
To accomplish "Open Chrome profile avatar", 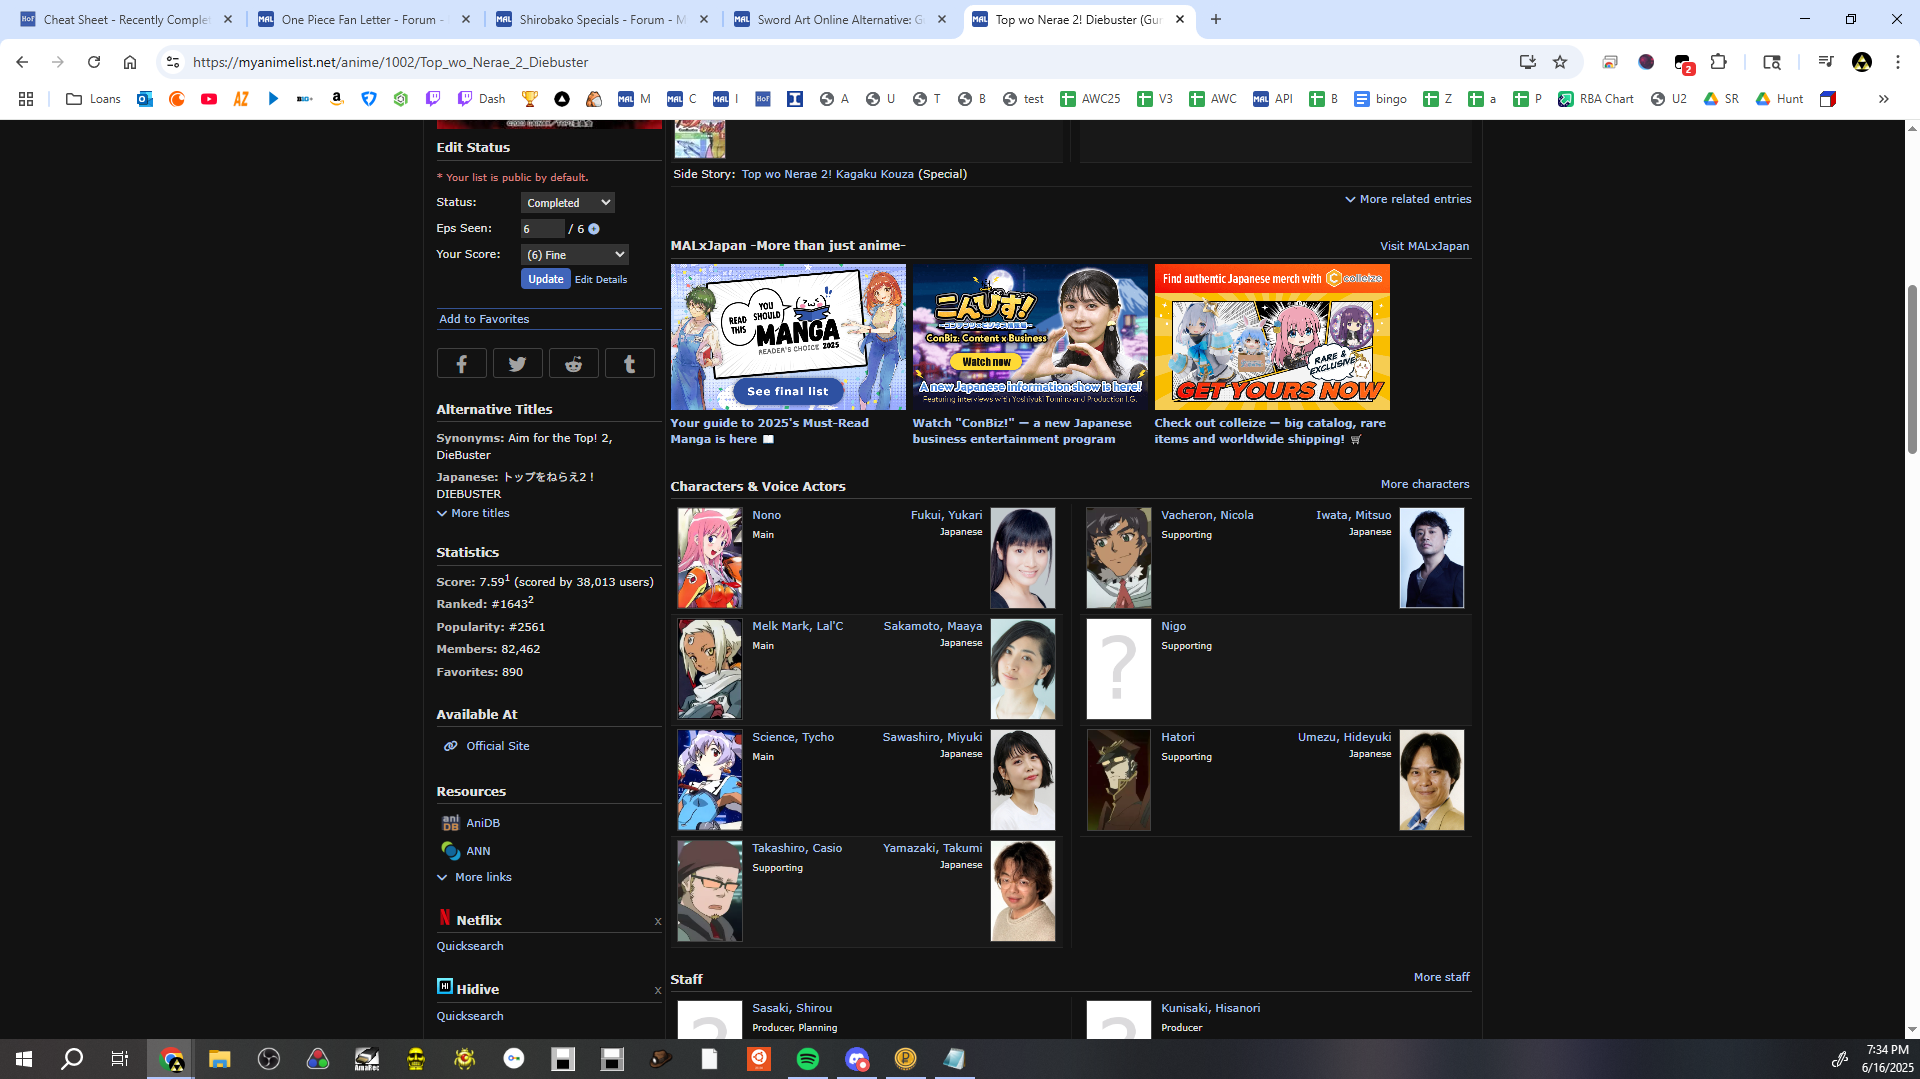I will 1862,62.
